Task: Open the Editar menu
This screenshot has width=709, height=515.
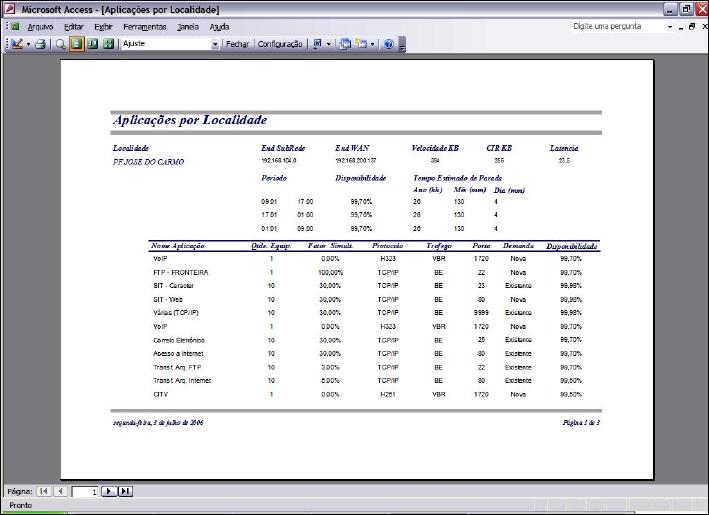Action: 74,27
